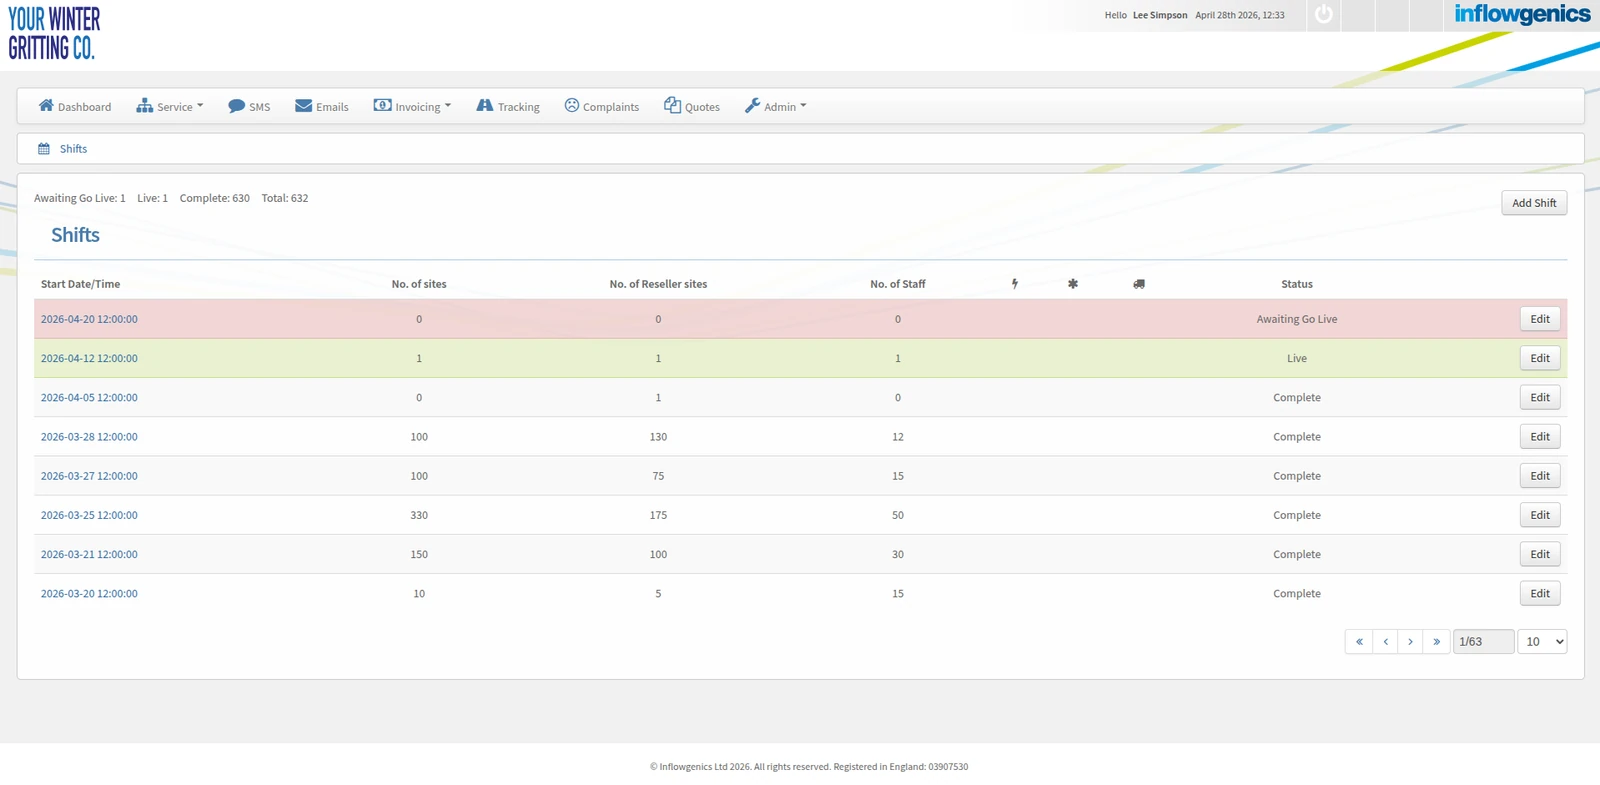Click the Shifts breadcrumb link

(73, 149)
